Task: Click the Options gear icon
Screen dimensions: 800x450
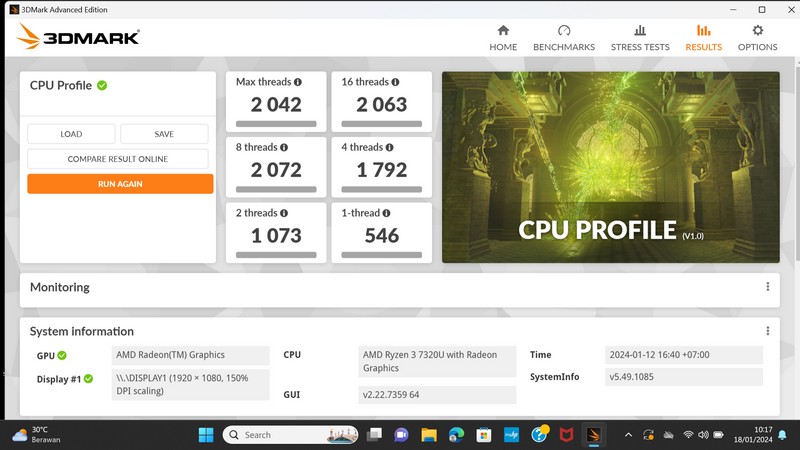Action: click(x=757, y=31)
